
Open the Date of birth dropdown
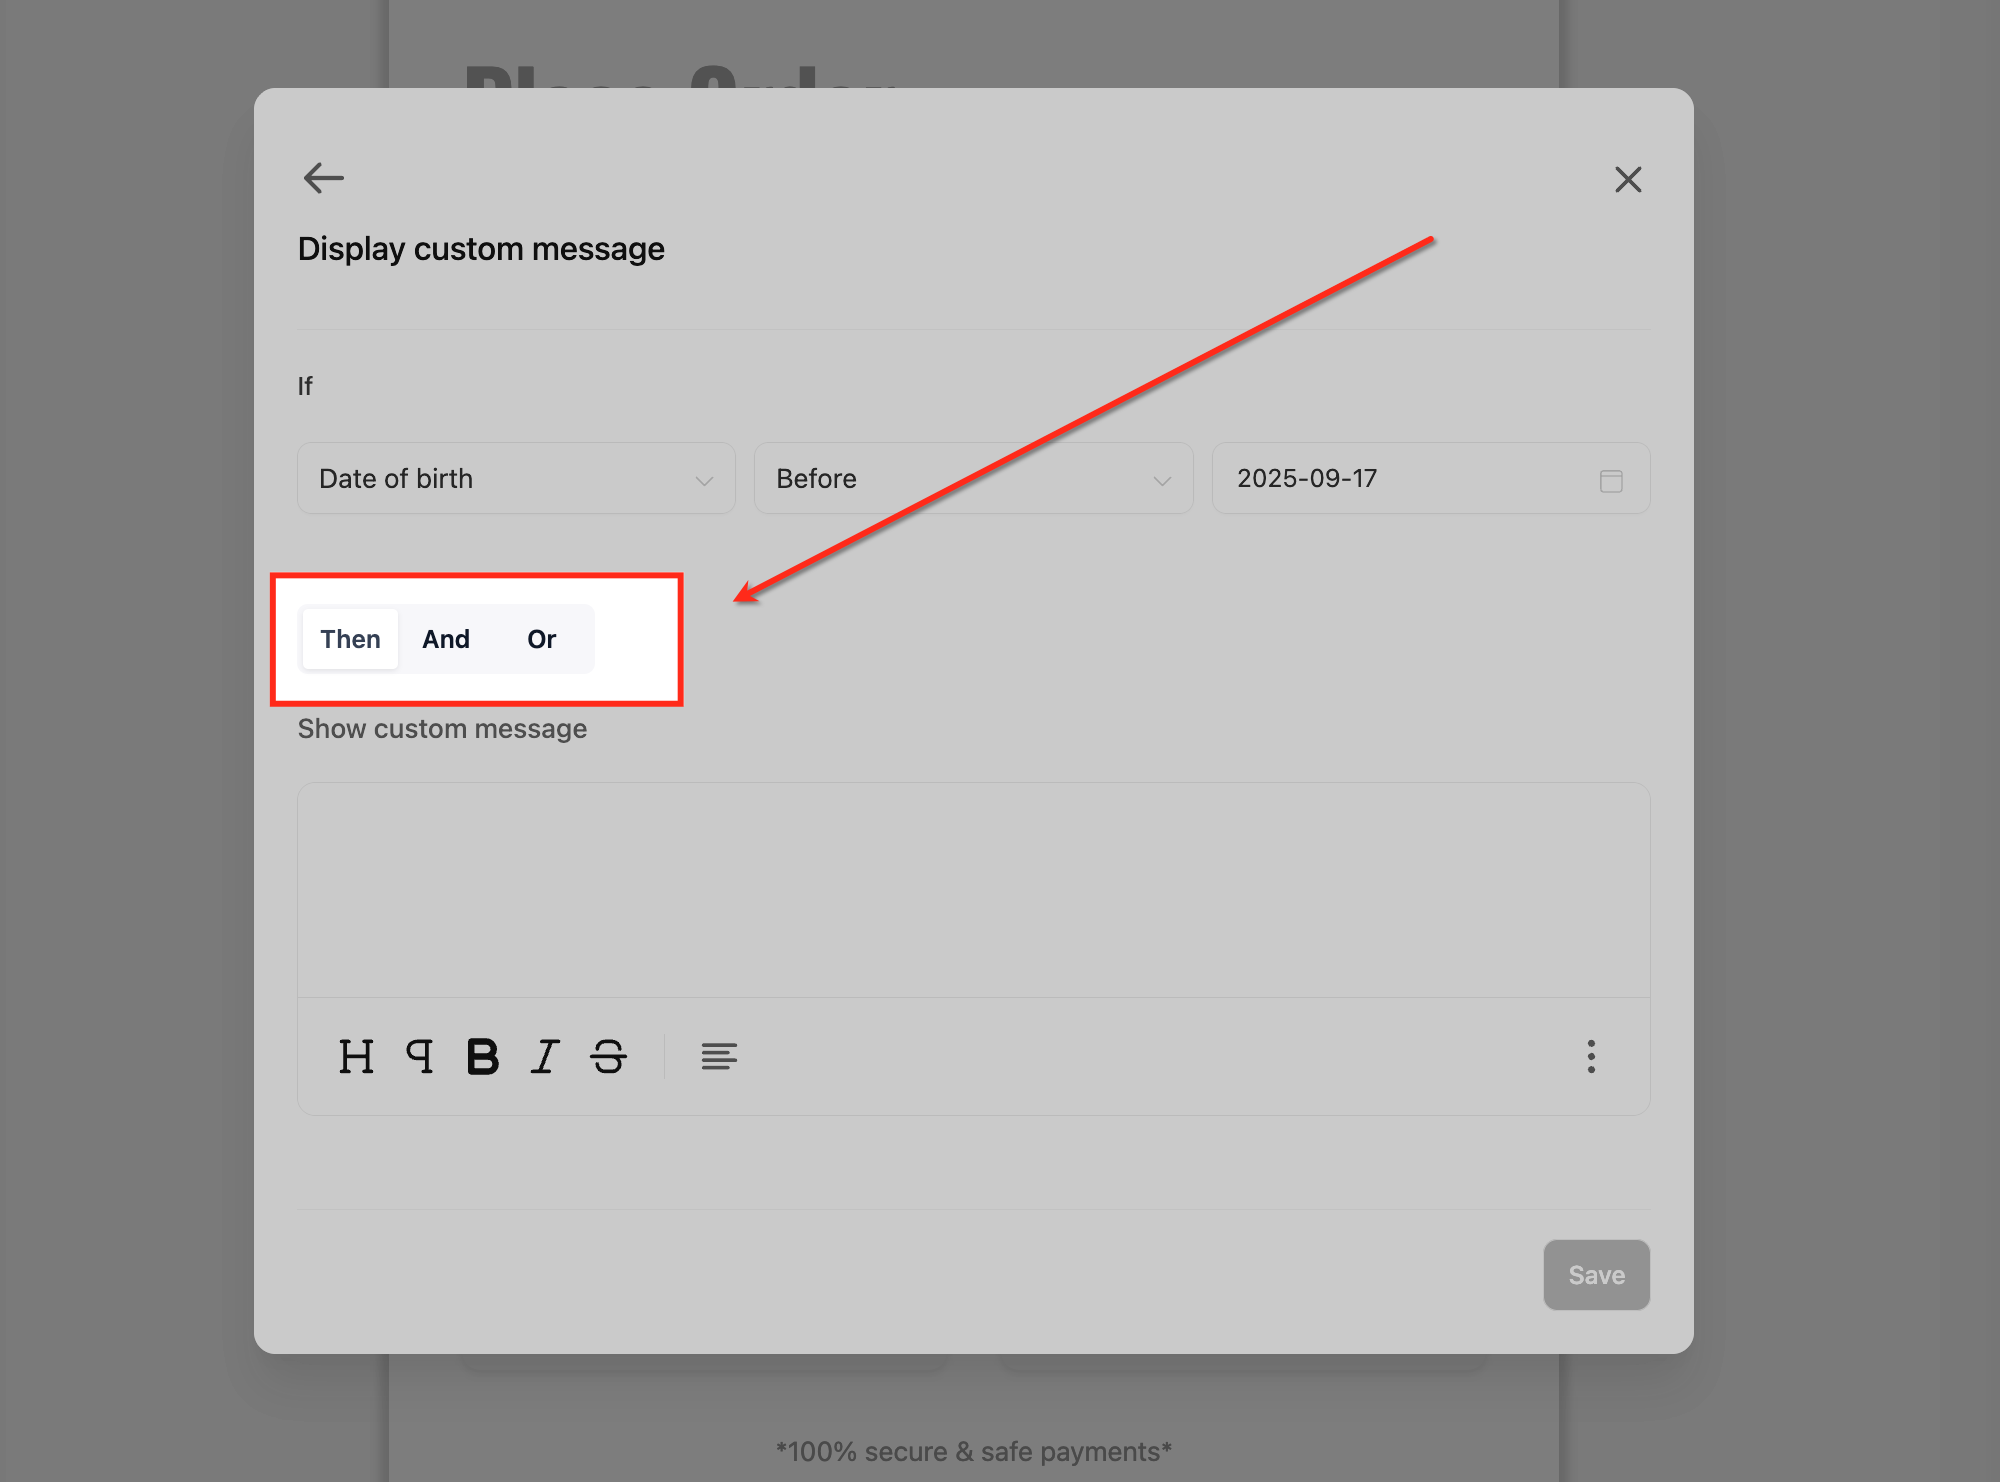pos(500,478)
